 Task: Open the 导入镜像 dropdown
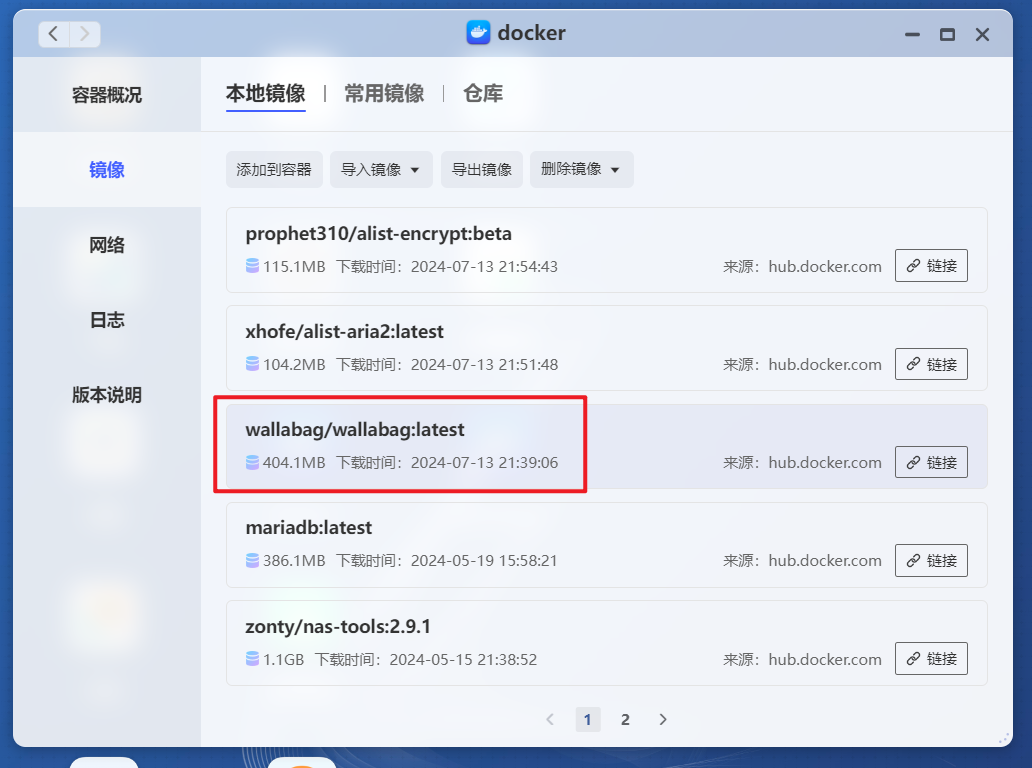pos(381,169)
